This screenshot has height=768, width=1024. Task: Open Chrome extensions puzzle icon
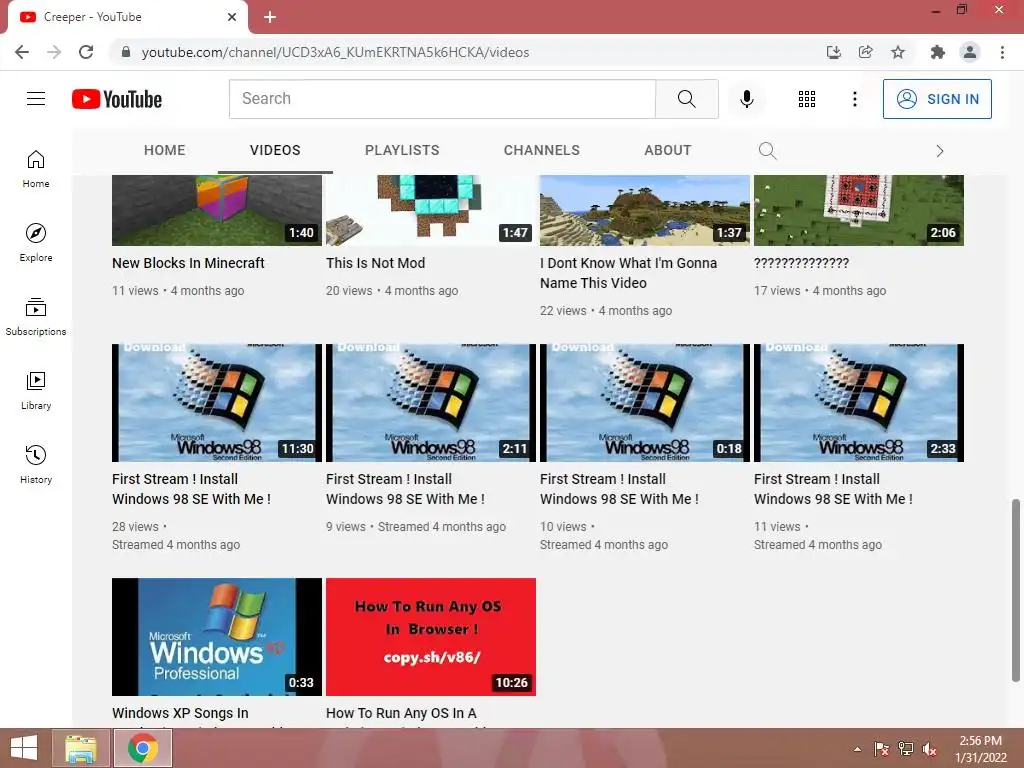tap(938, 52)
